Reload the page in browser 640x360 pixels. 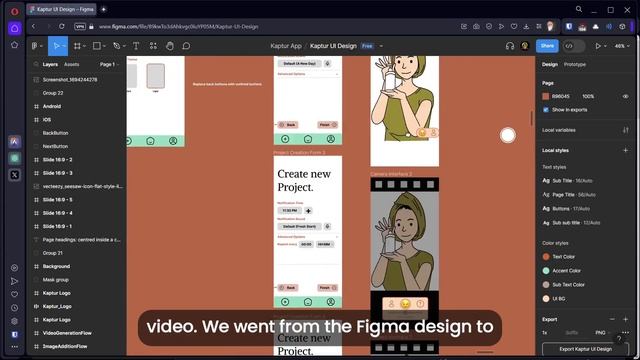coord(61,27)
